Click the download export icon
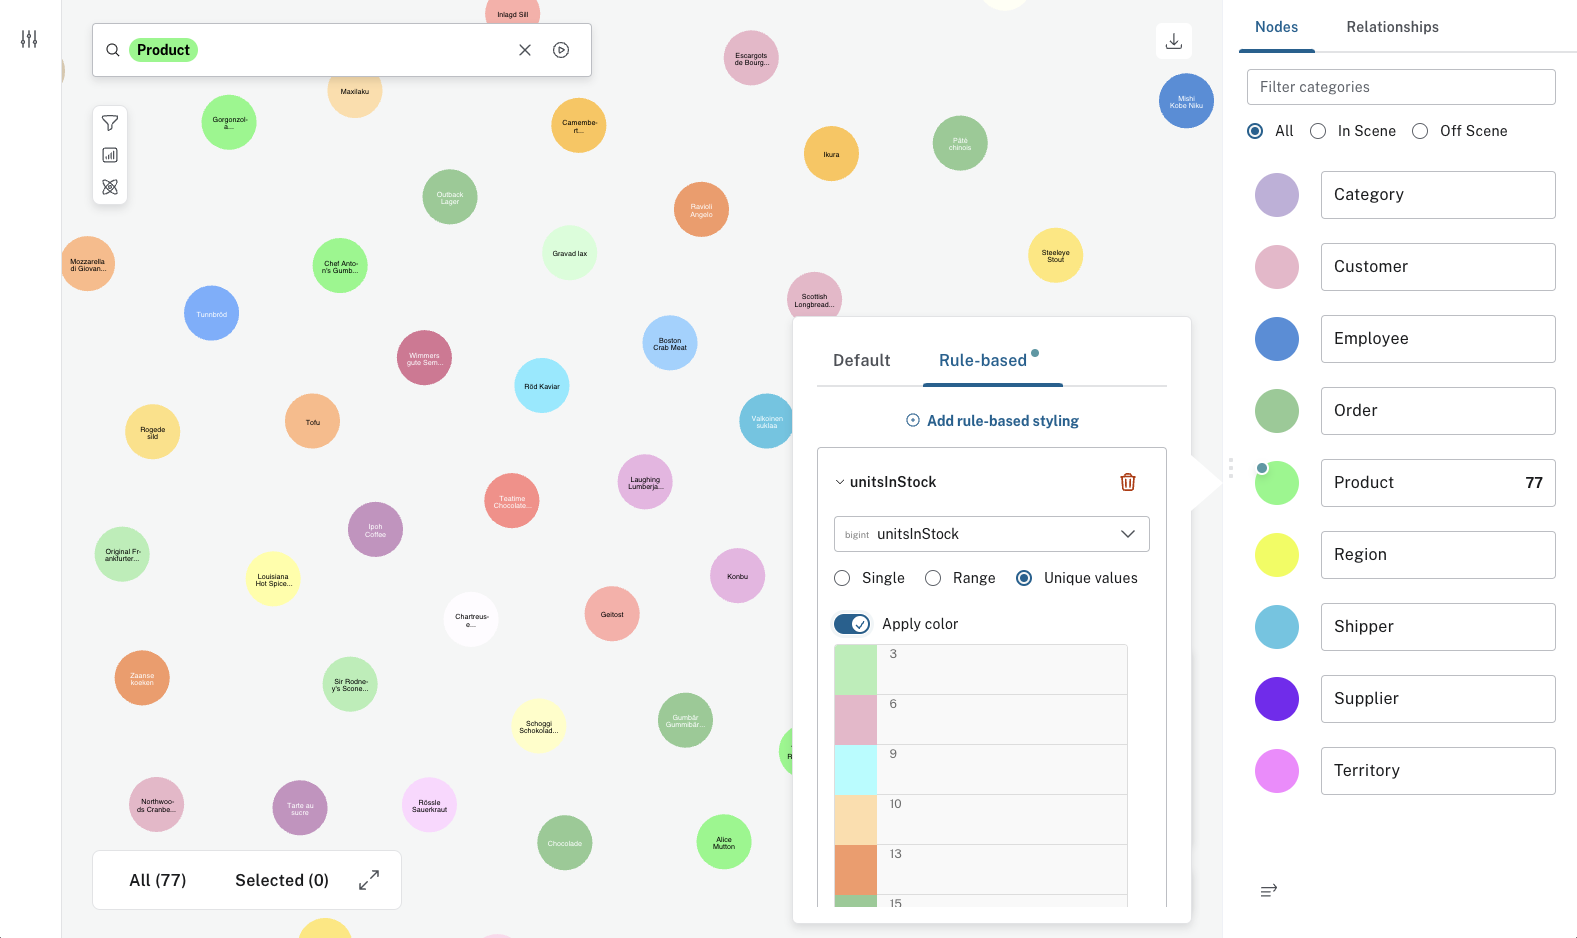 1174,41
